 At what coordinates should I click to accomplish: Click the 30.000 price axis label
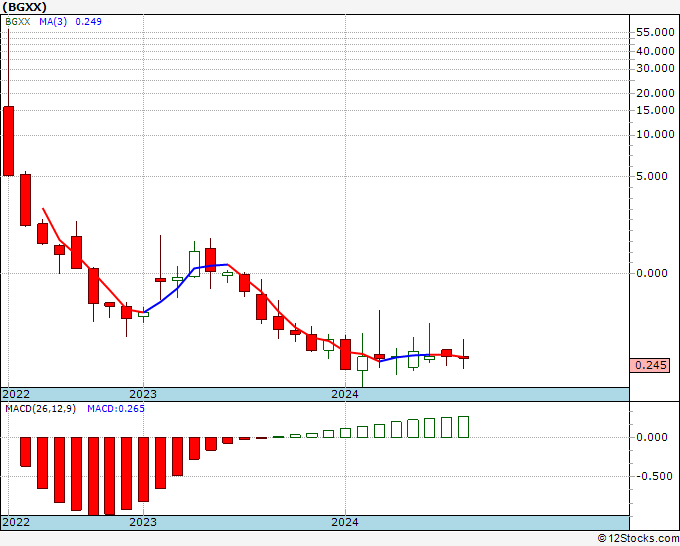(x=655, y=68)
